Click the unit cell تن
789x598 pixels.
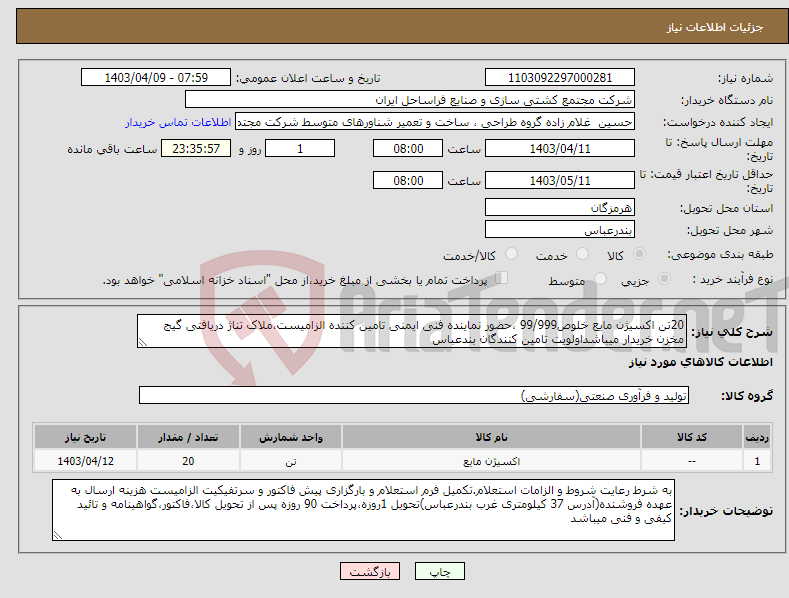(x=291, y=461)
